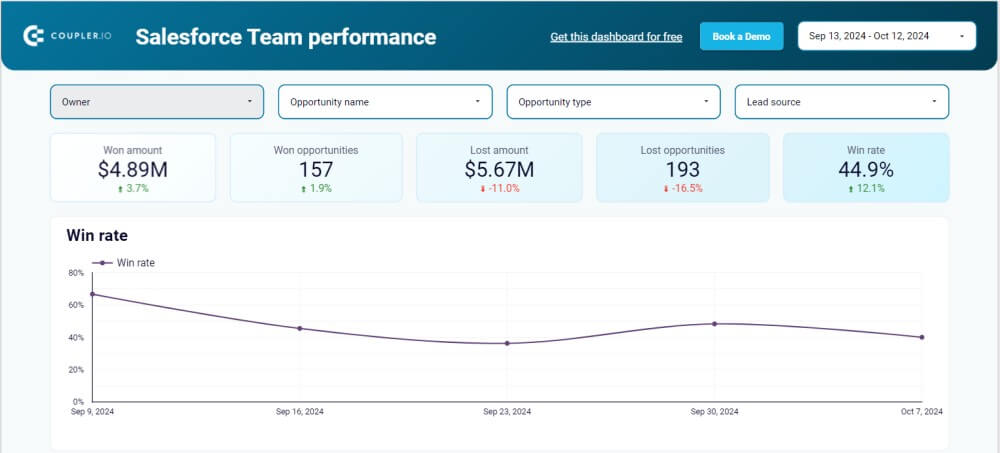Click the up arrow beside 1.9% change

click(304, 188)
